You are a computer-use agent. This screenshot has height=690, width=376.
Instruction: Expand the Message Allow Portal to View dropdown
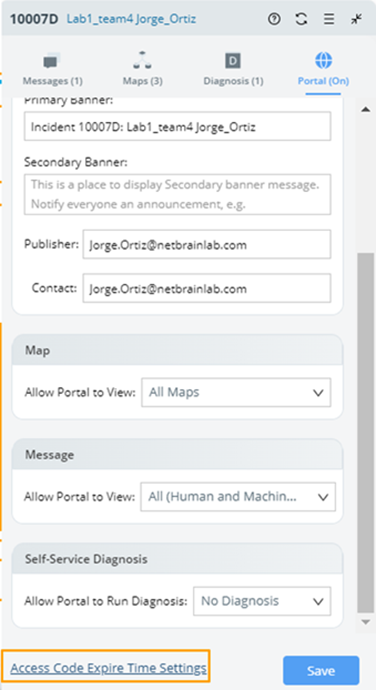pos(238,497)
